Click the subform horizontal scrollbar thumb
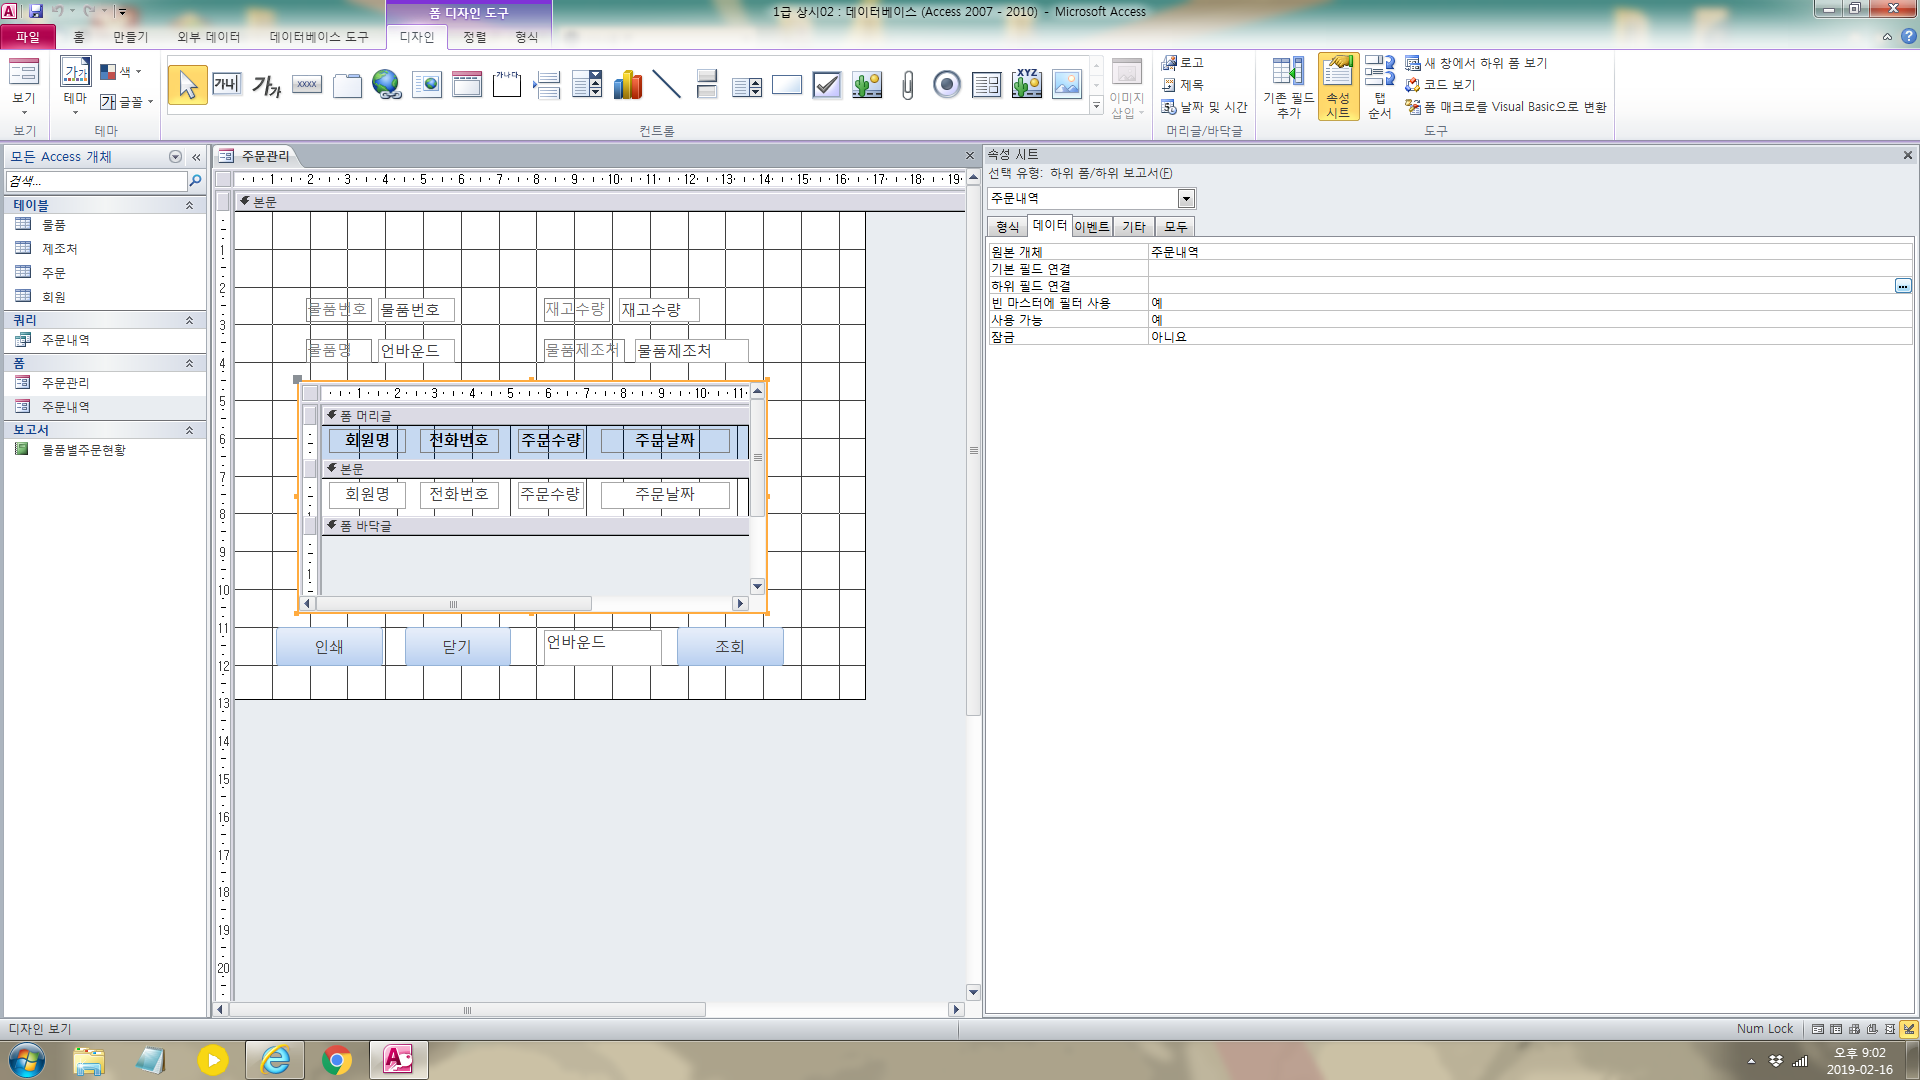Viewport: 1920px width, 1080px height. coord(453,604)
